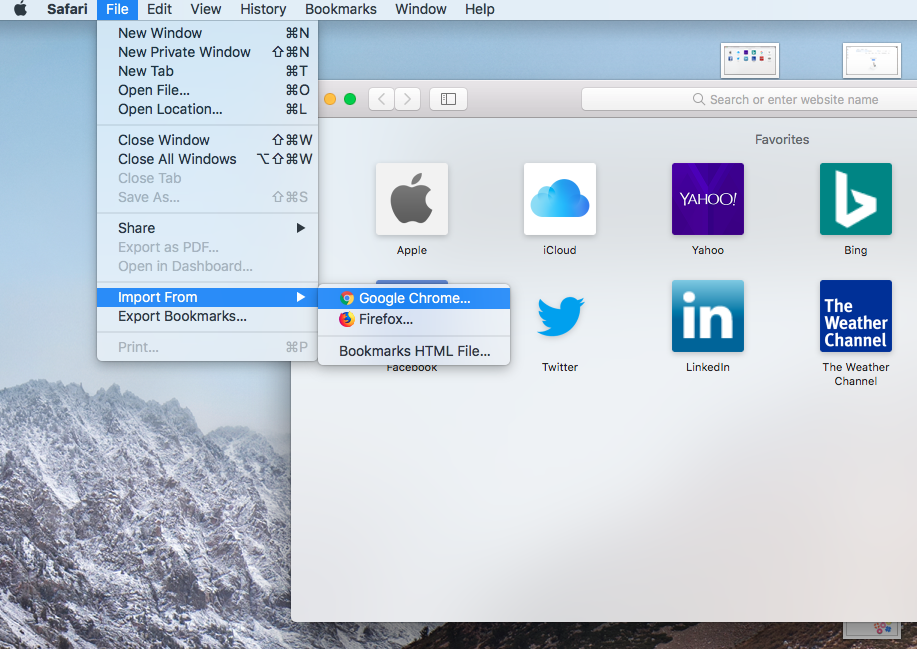Screen dimensions: 917x649
Task: Click Export Bookmarks menu item
Action: [x=182, y=317]
